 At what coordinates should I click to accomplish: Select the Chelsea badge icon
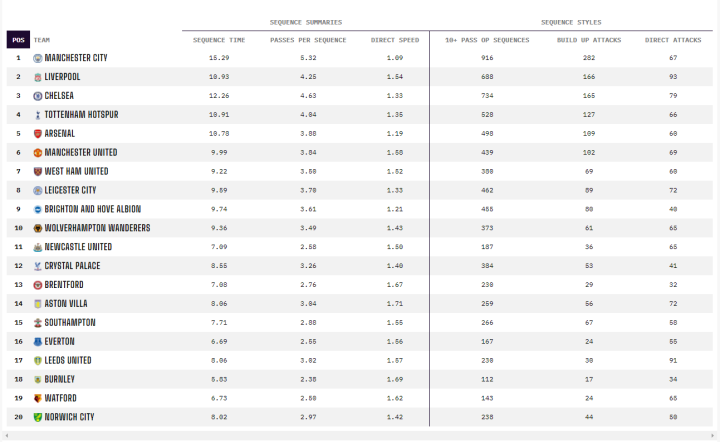tap(38, 96)
